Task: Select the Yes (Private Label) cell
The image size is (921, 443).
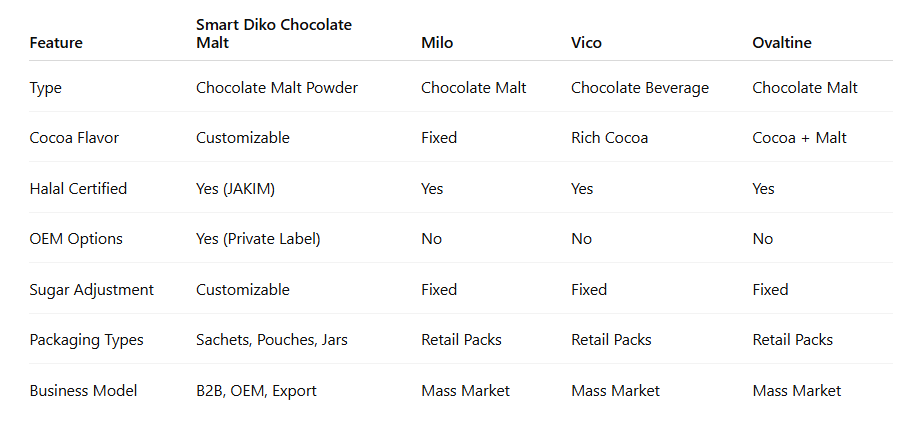Action: [258, 239]
